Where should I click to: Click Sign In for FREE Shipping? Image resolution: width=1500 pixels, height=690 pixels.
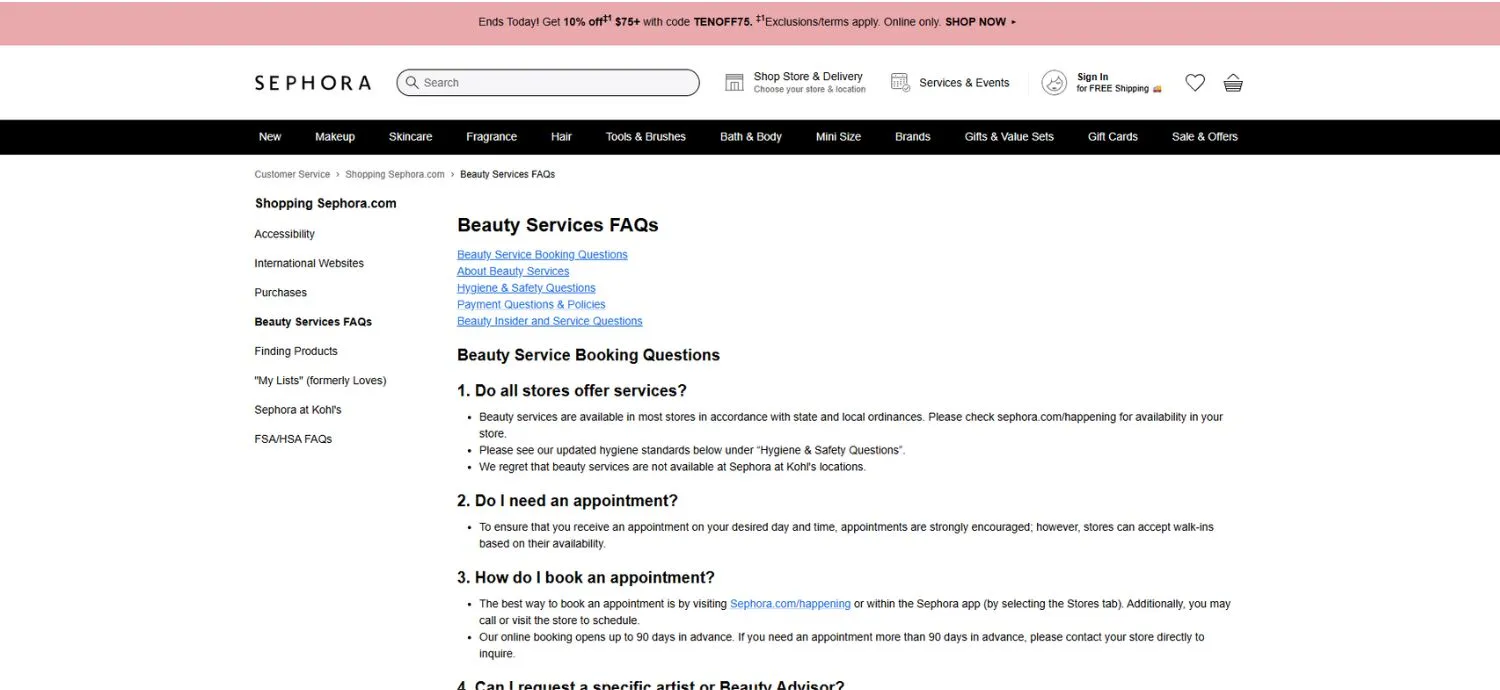(1102, 83)
